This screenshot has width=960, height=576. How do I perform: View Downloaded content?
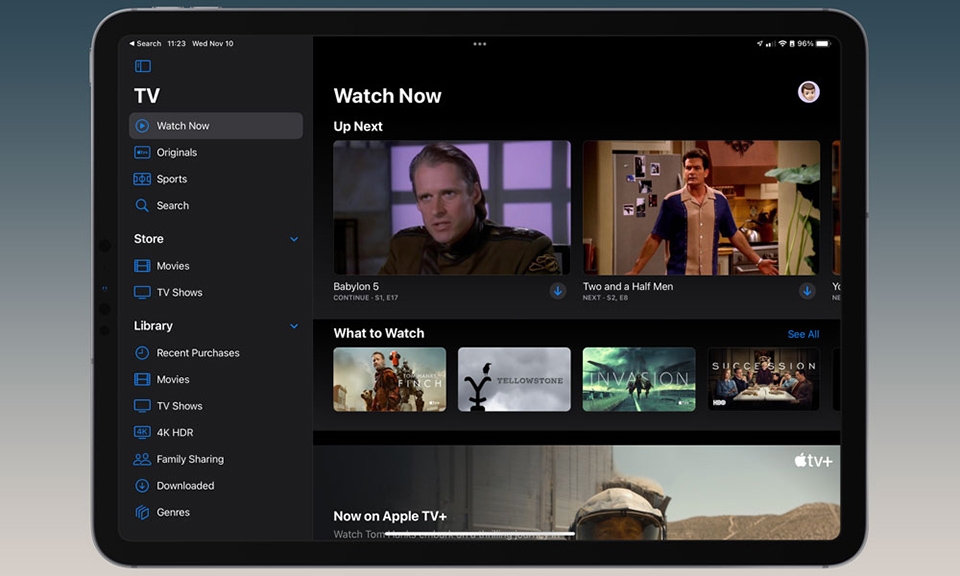[x=216, y=485]
